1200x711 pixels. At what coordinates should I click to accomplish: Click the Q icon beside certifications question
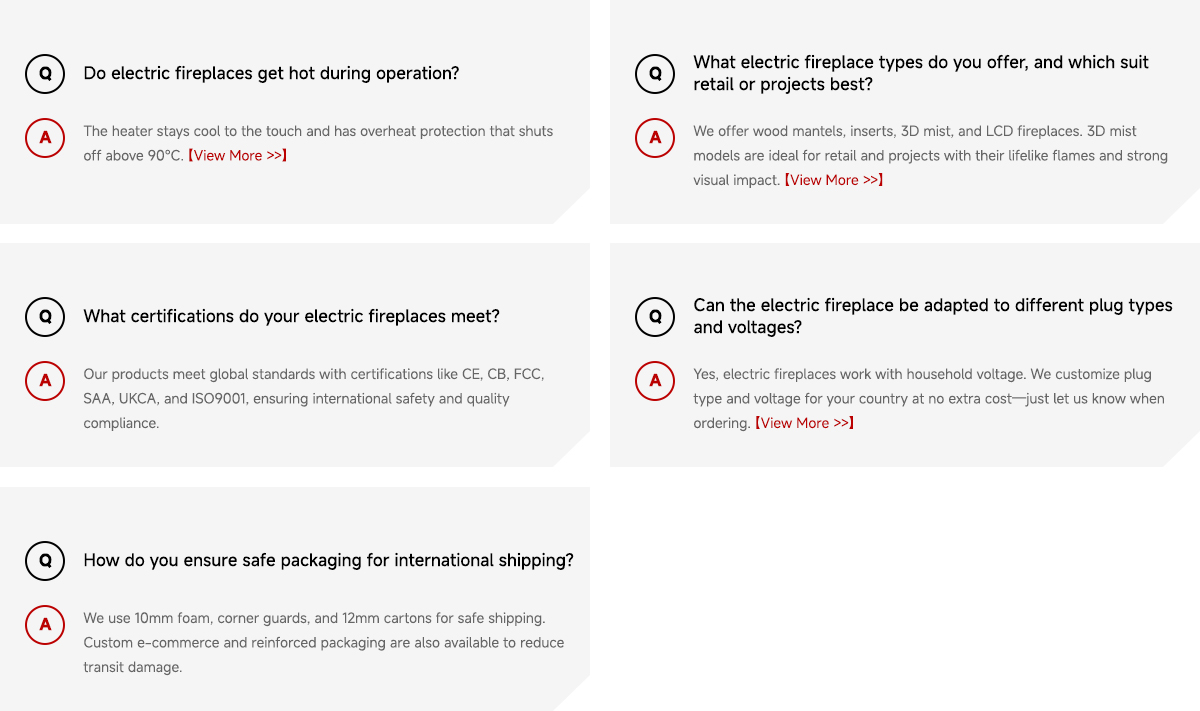tap(45, 316)
